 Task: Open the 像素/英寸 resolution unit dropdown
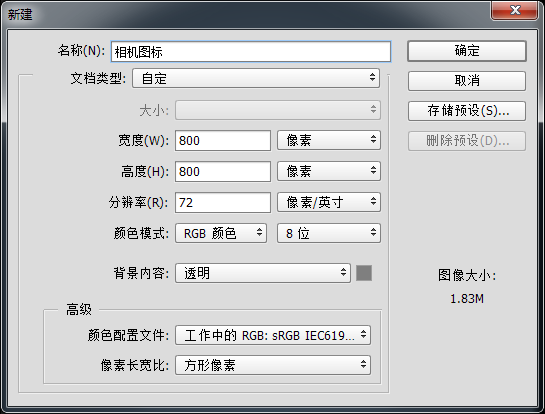click(329, 202)
